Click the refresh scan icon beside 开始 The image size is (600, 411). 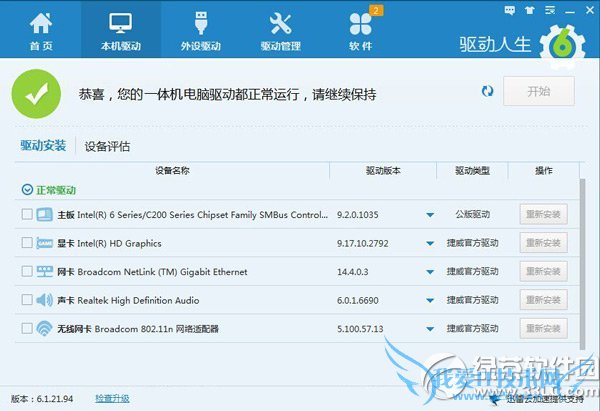[487, 91]
